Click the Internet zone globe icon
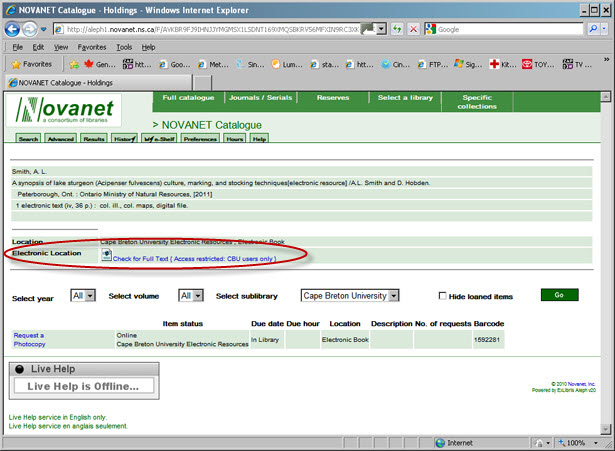Viewport: 615px width, 451px height. point(440,442)
